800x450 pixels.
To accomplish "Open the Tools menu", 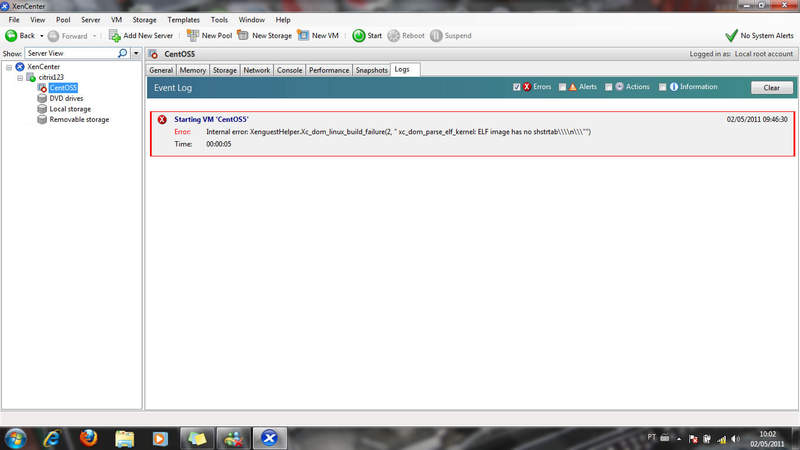I will [219, 20].
